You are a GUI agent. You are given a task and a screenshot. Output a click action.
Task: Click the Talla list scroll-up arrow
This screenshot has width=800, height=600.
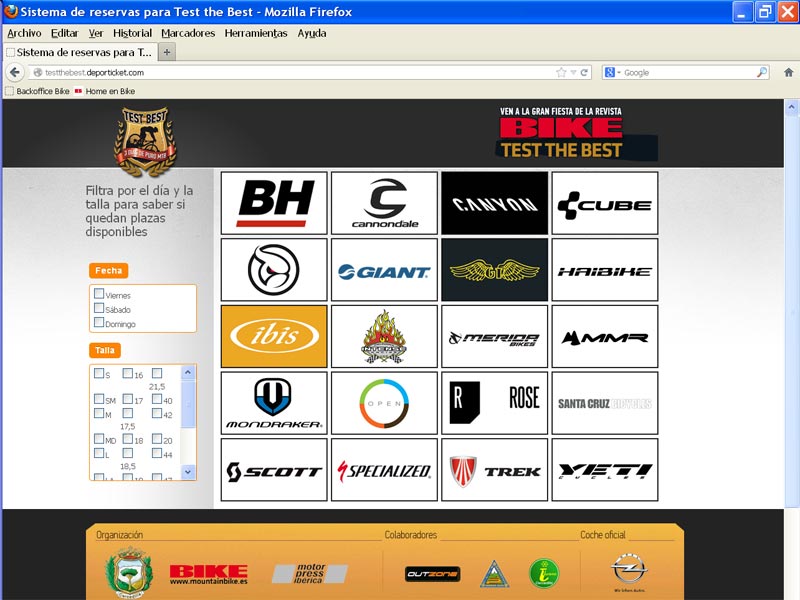pyautogui.click(x=188, y=372)
